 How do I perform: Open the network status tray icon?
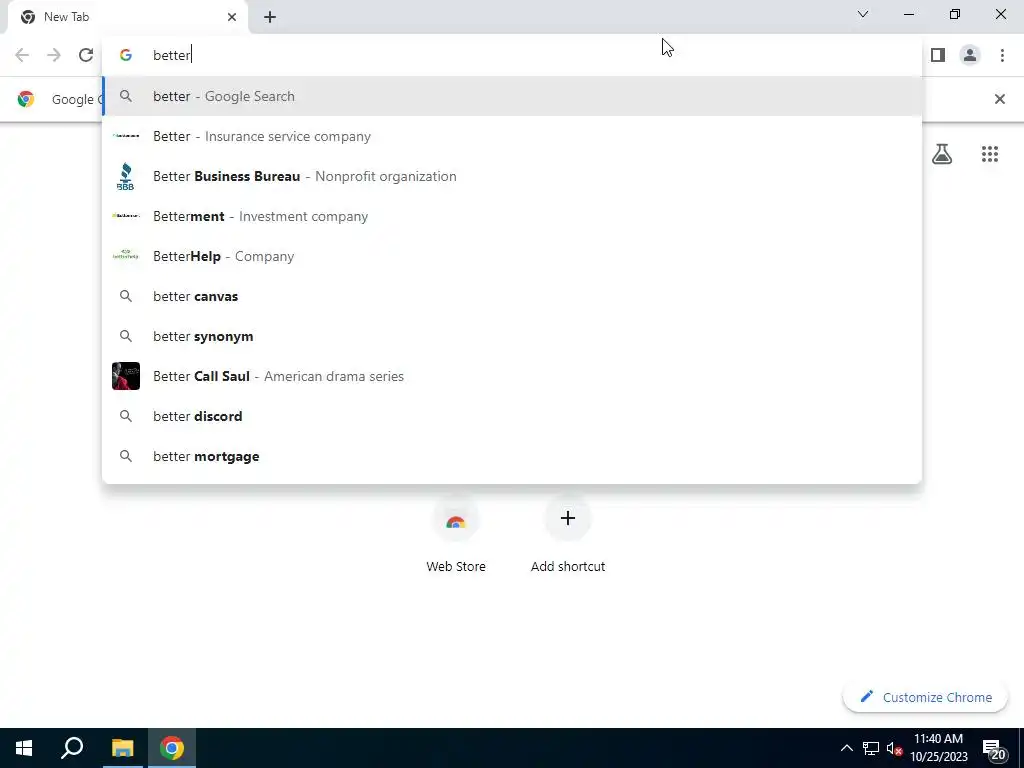pos(871,748)
